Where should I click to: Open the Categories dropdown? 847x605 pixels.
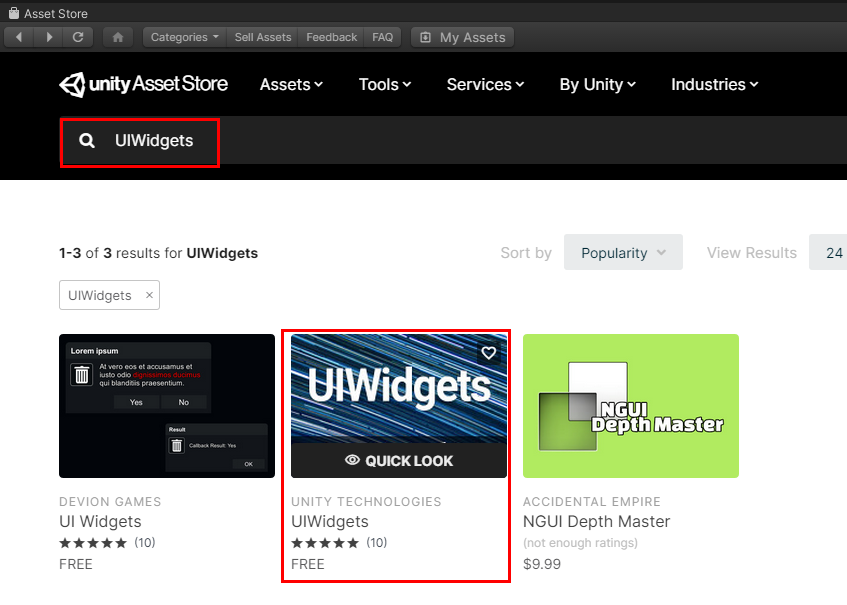[x=183, y=36]
